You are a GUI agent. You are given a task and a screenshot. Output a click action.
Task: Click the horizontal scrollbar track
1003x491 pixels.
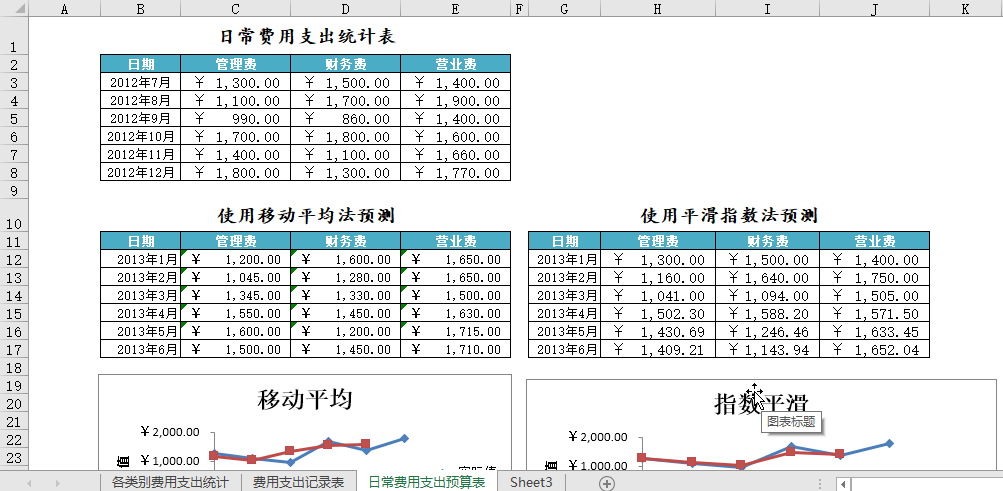925,484
